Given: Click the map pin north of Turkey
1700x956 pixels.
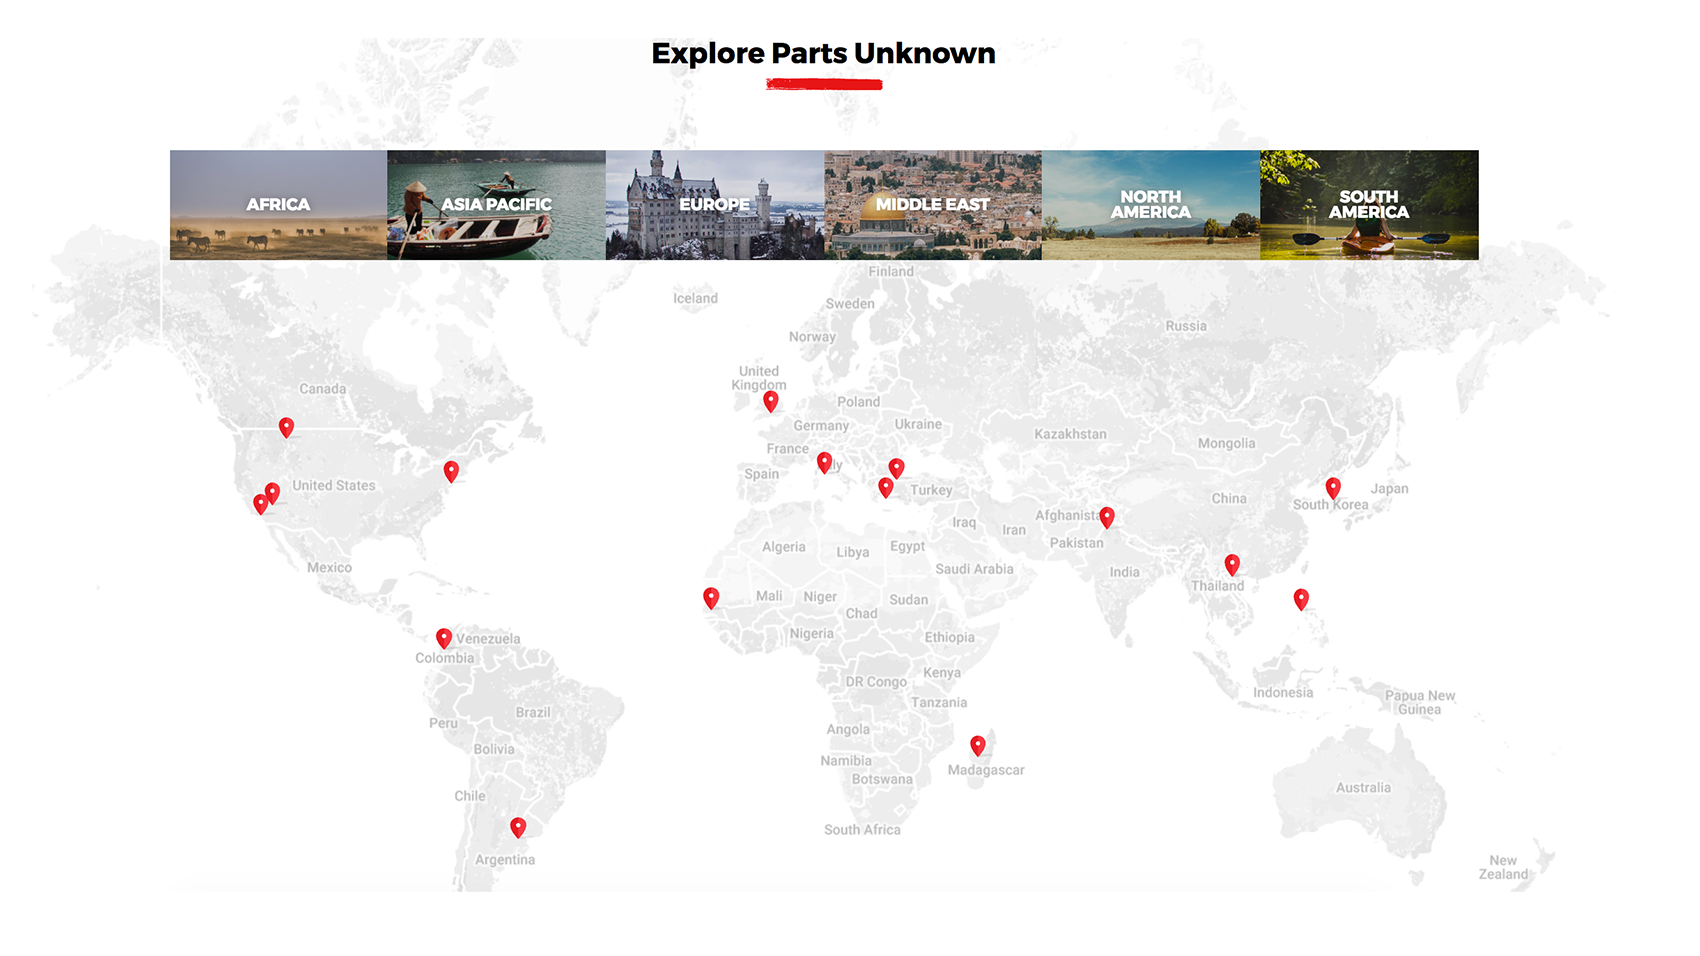Looking at the screenshot, I should click(x=896, y=467).
